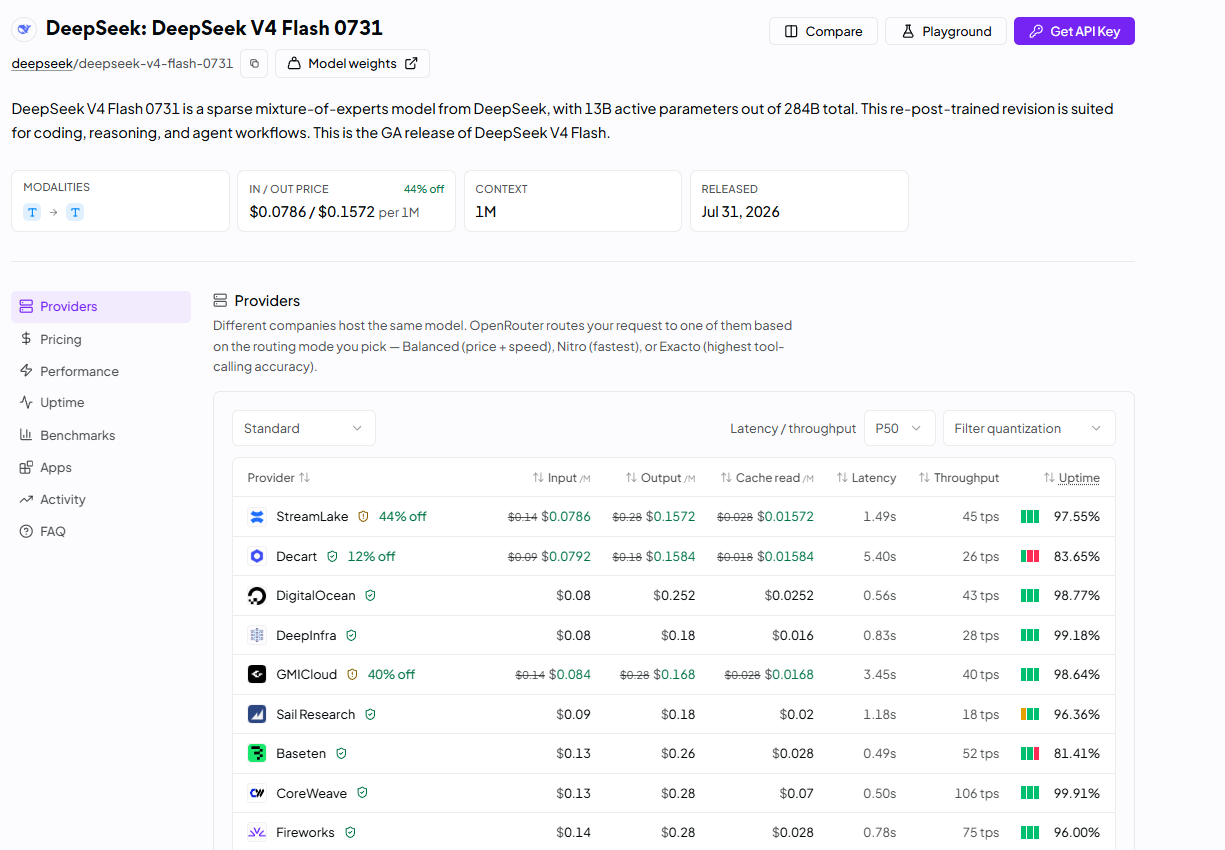Image resolution: width=1225 pixels, height=850 pixels.
Task: Open the CoreWeave provider name
Action: pos(311,793)
